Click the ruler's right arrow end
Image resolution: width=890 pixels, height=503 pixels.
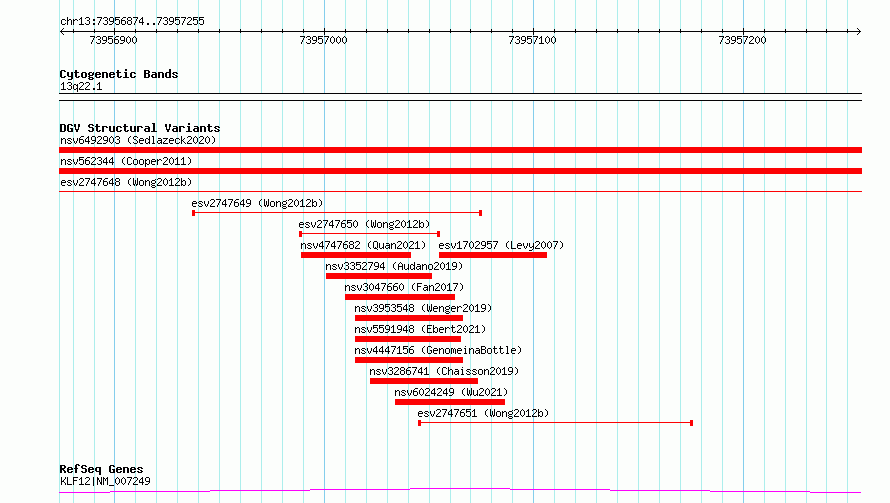coord(859,32)
